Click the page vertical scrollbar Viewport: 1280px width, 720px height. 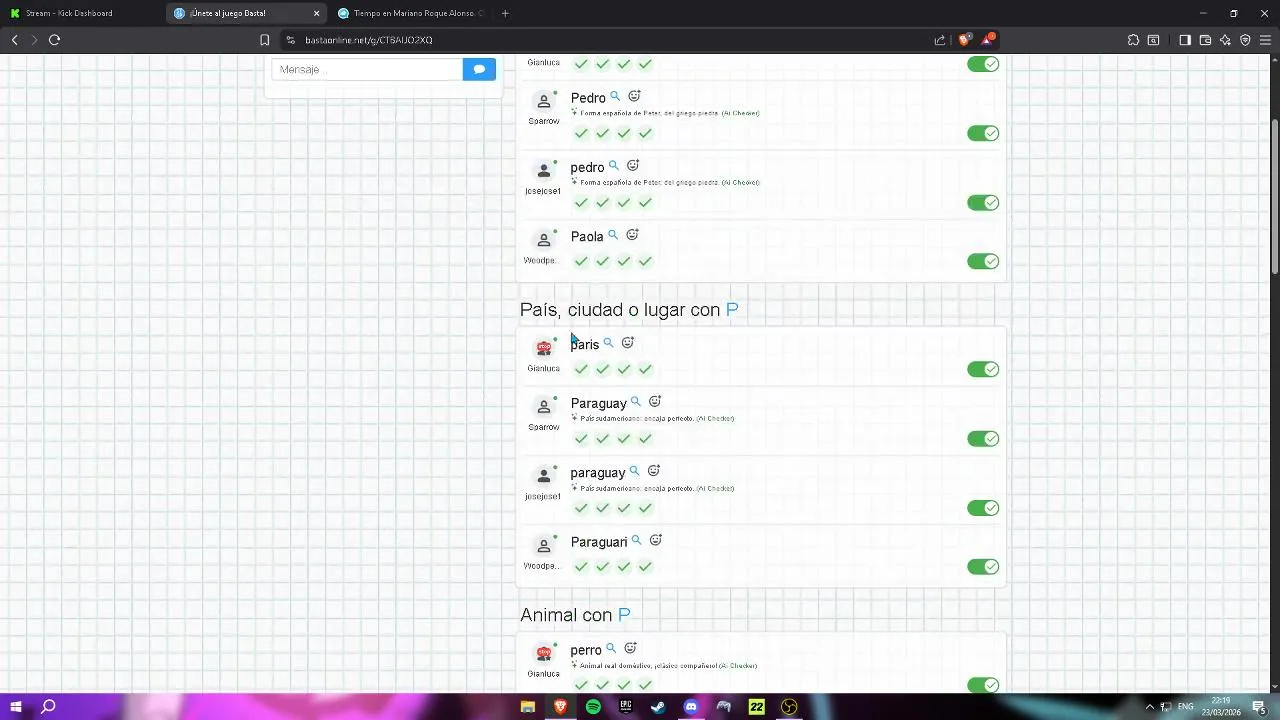[1274, 195]
